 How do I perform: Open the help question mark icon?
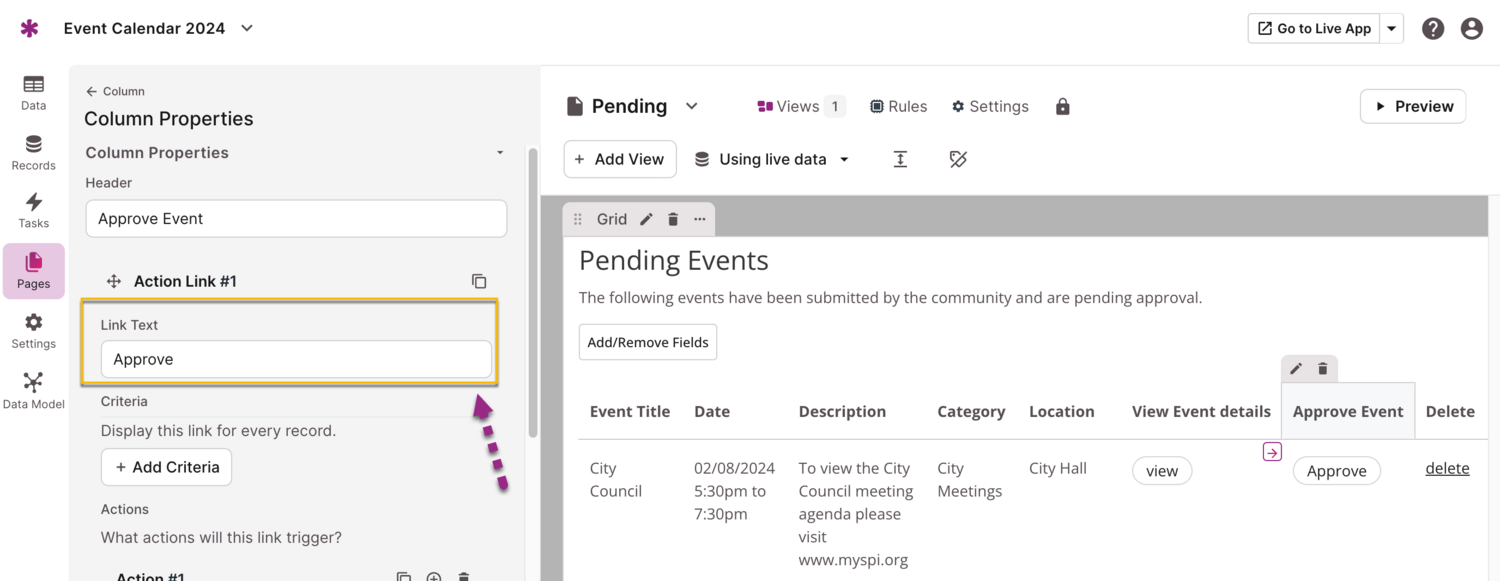pos(1433,28)
